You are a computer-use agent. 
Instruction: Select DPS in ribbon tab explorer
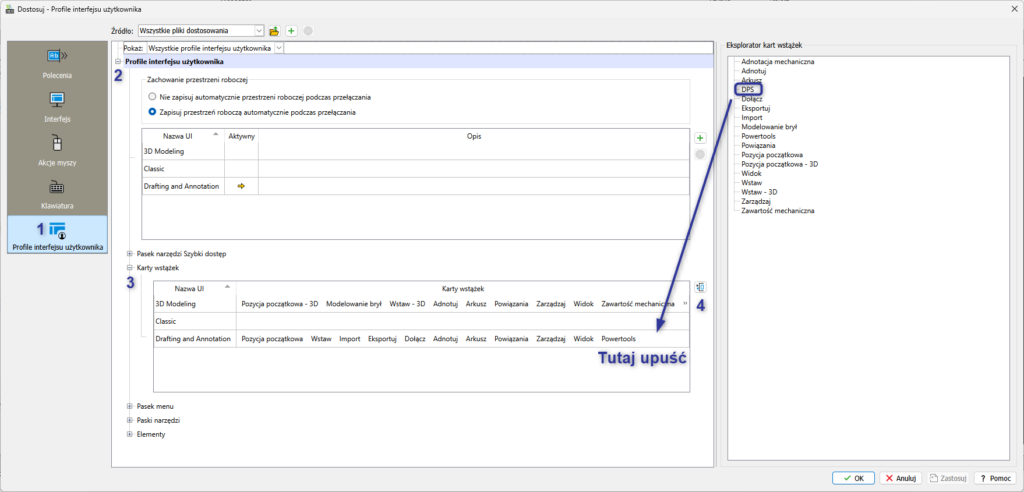coord(748,90)
